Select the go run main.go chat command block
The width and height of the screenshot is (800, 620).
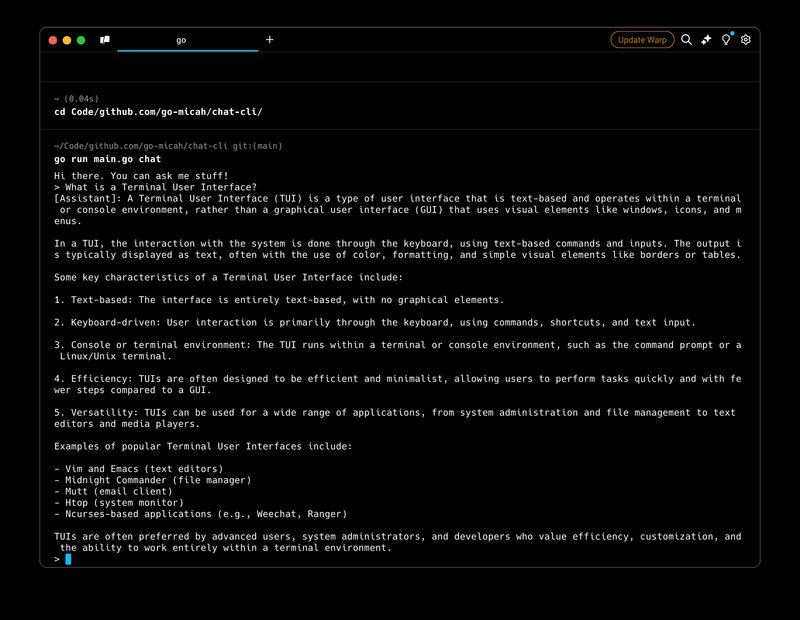[108, 158]
